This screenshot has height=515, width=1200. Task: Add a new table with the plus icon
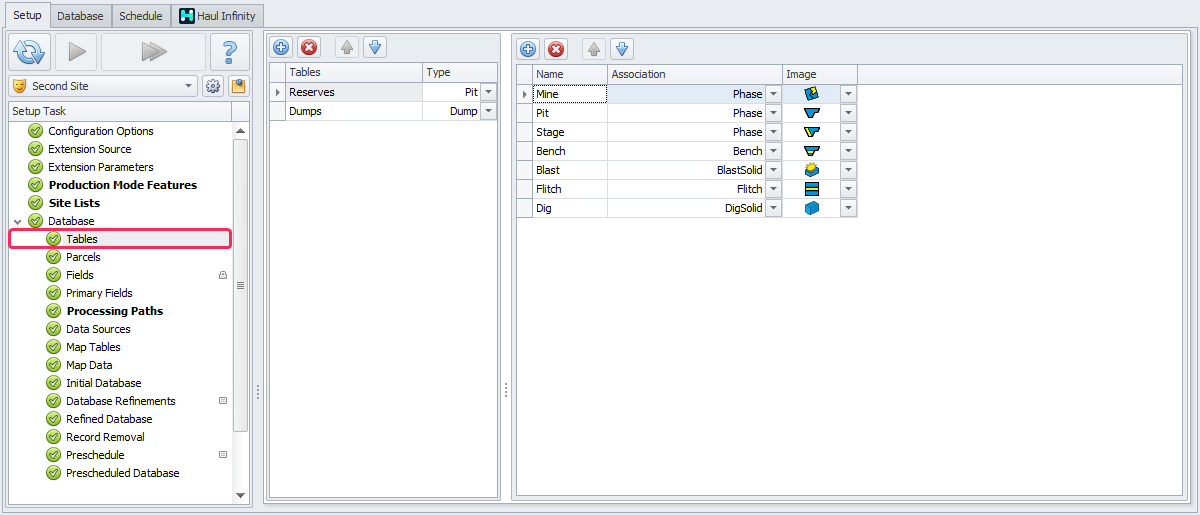pyautogui.click(x=282, y=47)
